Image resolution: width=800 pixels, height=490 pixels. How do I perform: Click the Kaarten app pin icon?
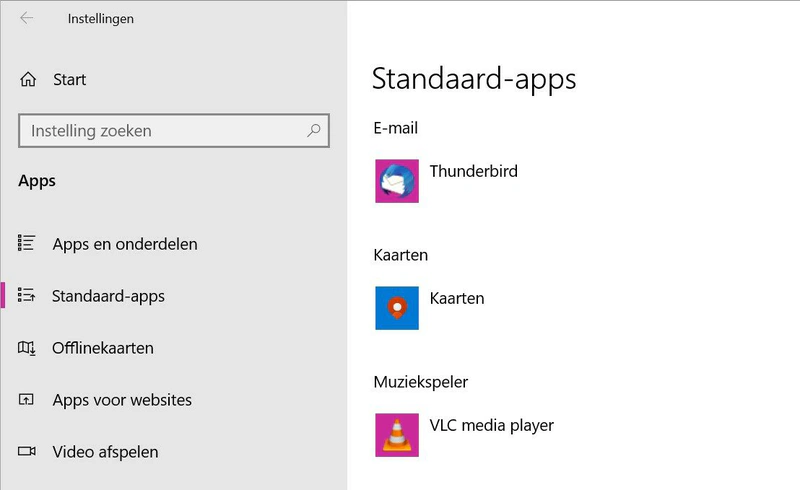(397, 308)
